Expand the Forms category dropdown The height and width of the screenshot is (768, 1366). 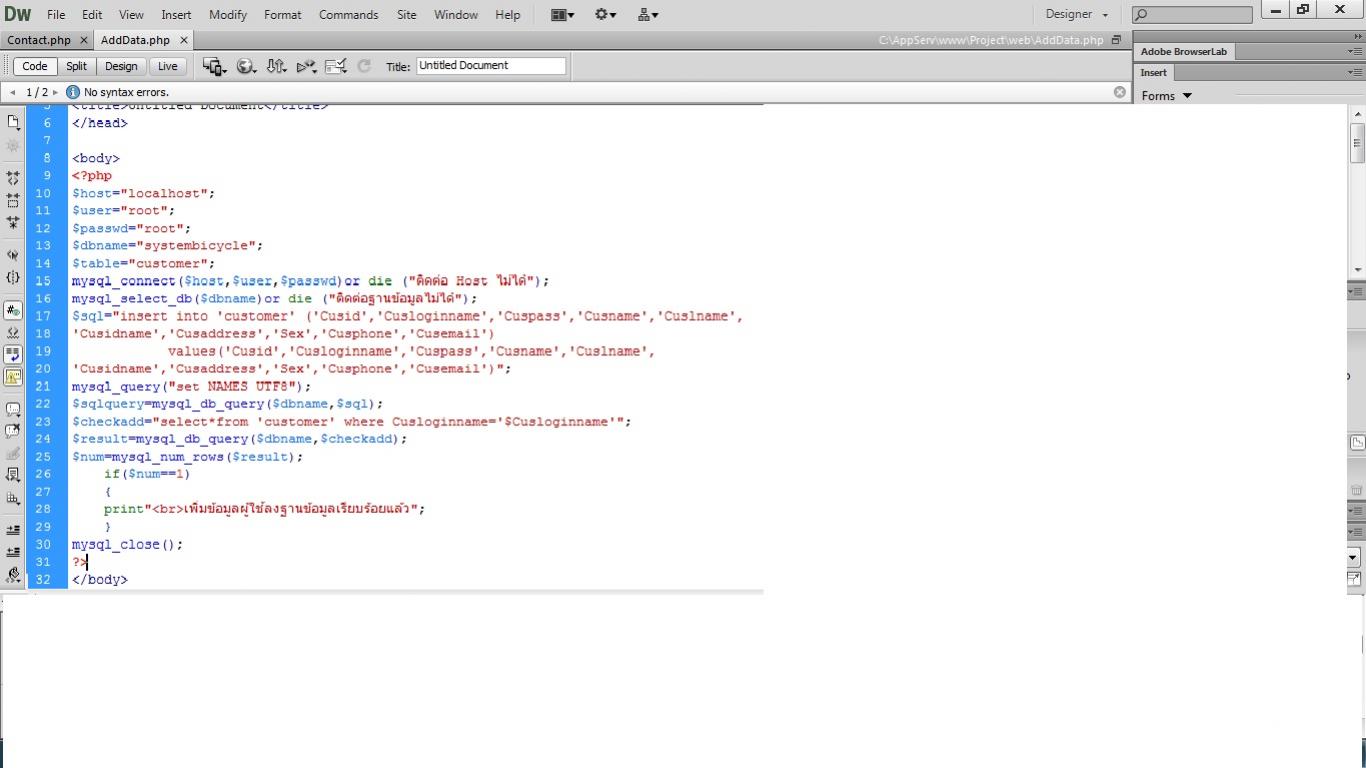coord(1166,96)
